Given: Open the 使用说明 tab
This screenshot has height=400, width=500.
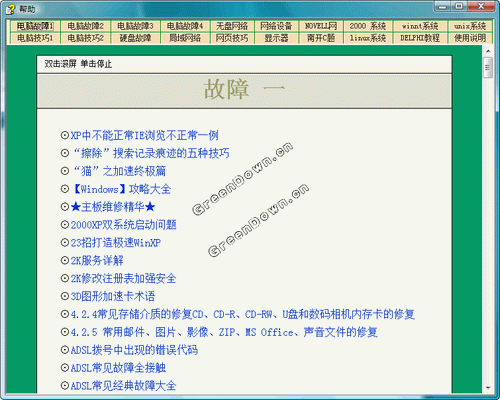Looking at the screenshot, I should coord(470,38).
